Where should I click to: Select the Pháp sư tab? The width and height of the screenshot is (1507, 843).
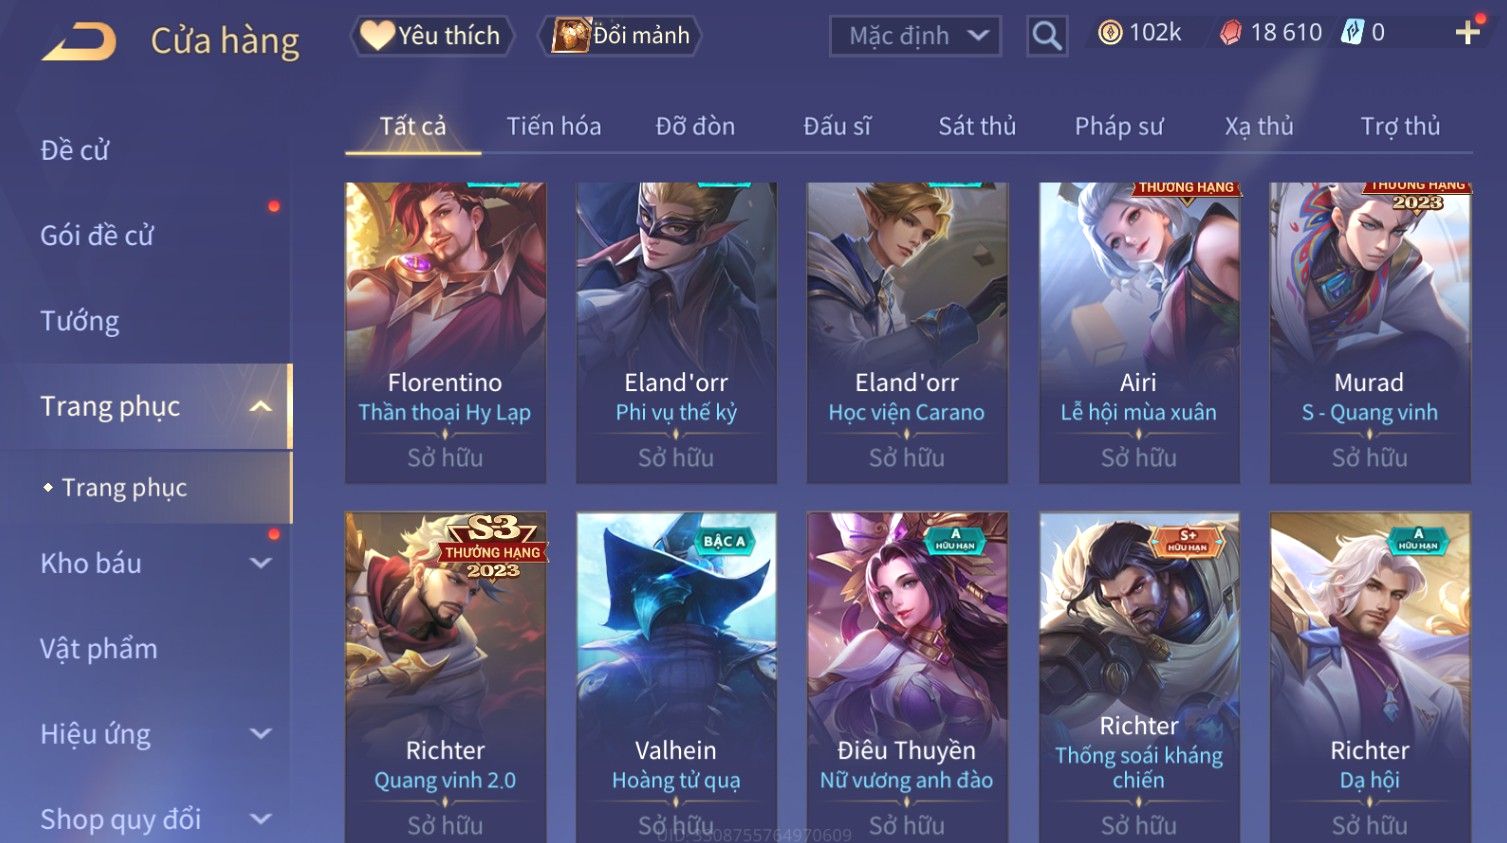coord(1119,126)
